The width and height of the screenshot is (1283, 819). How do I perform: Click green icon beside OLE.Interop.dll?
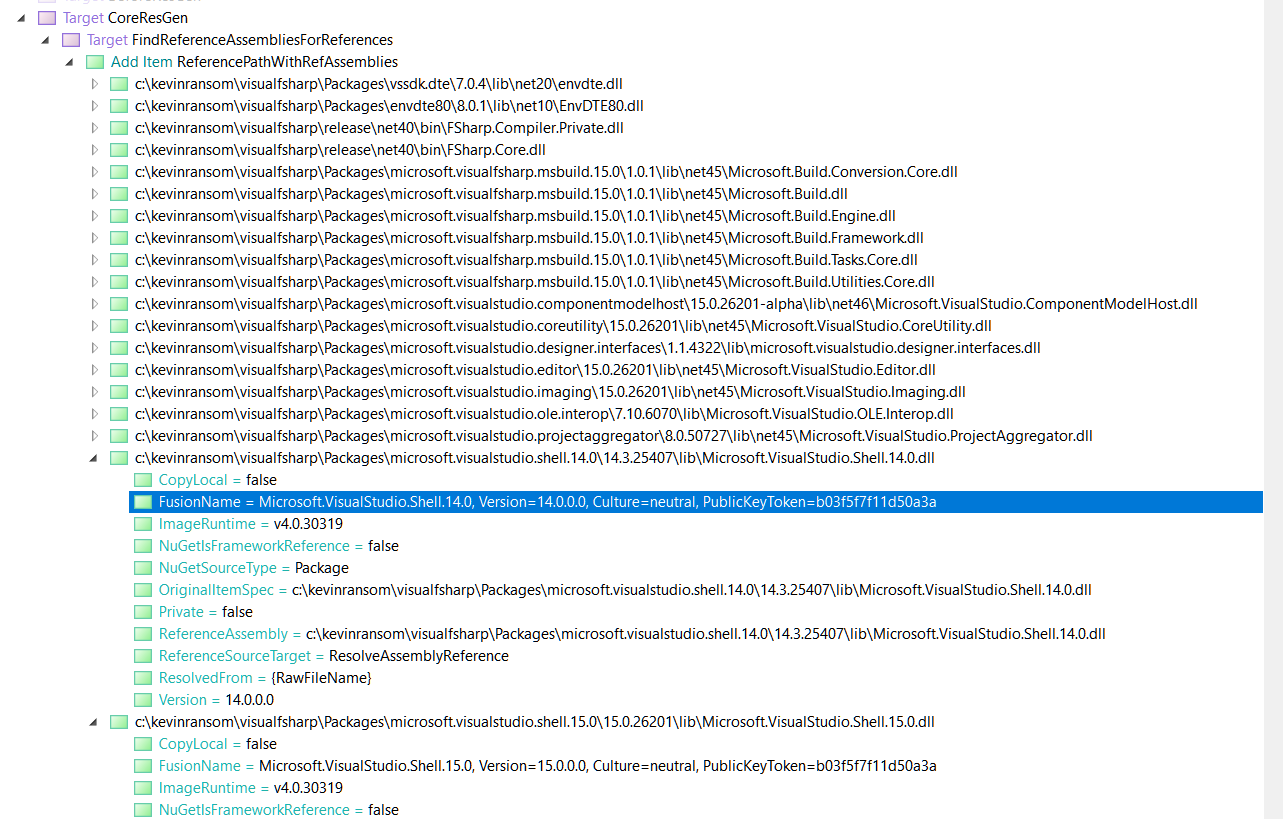tap(118, 414)
